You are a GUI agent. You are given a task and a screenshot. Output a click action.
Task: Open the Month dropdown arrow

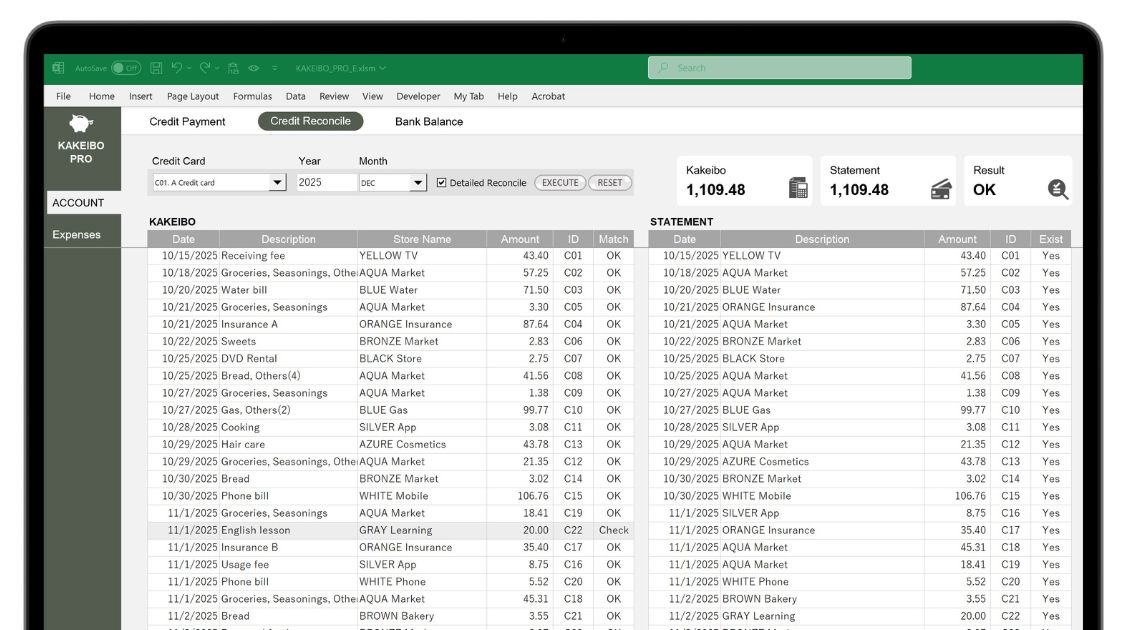pyautogui.click(x=418, y=182)
